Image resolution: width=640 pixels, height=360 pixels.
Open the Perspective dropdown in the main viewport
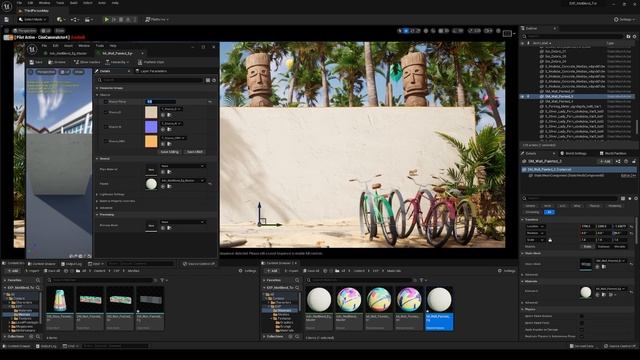click(x=24, y=31)
